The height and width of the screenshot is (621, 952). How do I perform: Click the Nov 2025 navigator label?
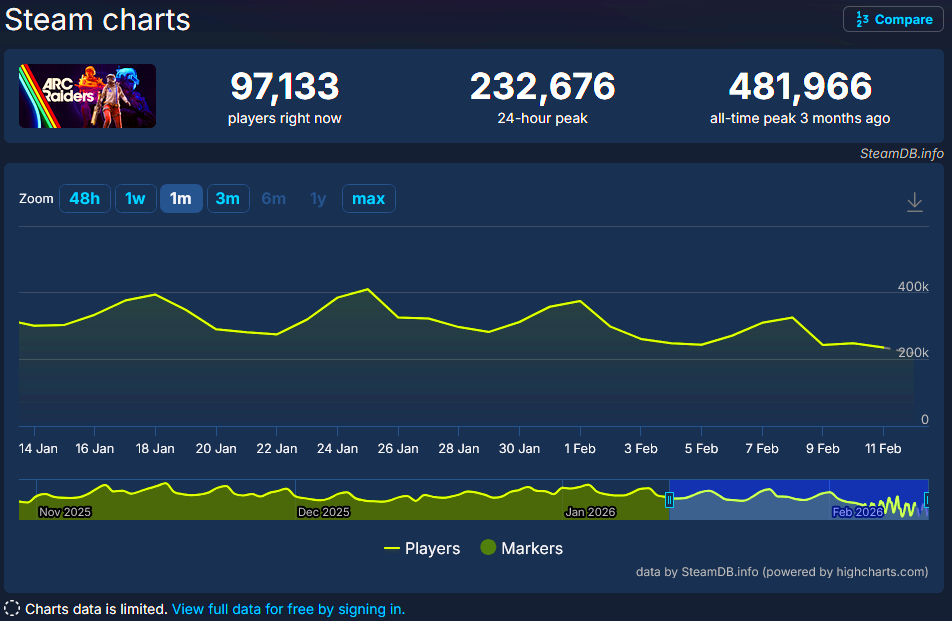(65, 512)
